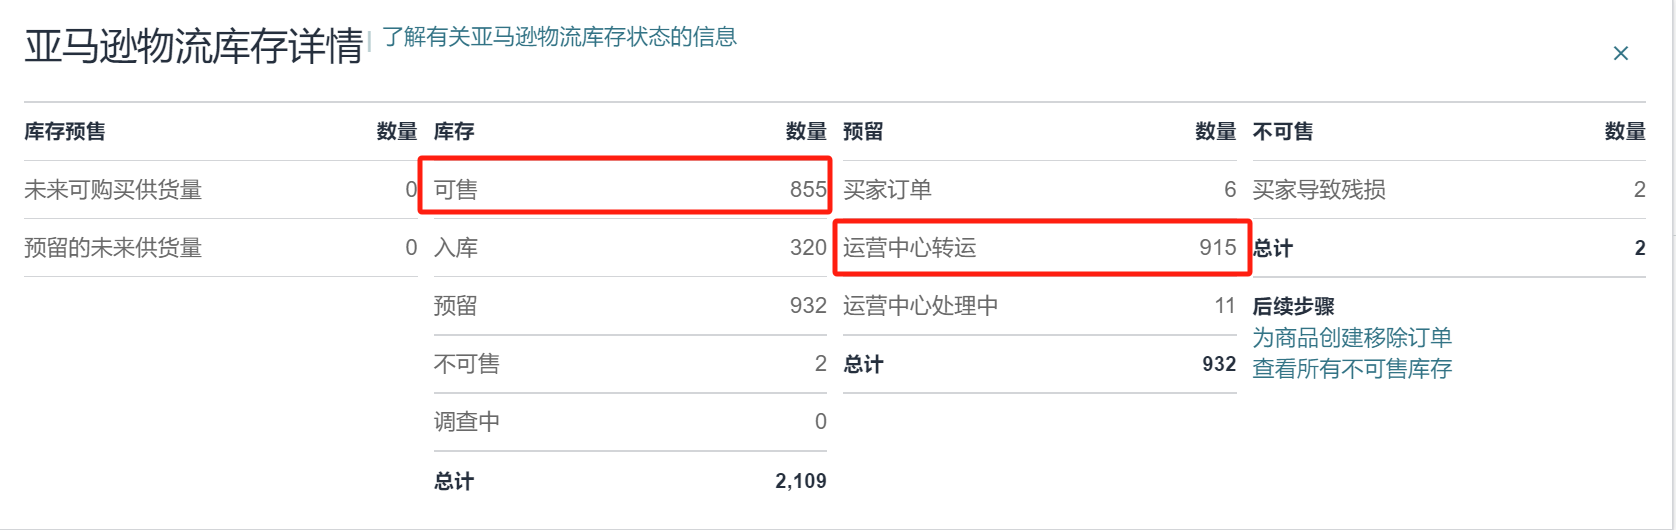Click the 库存预售 column header

tap(65, 131)
